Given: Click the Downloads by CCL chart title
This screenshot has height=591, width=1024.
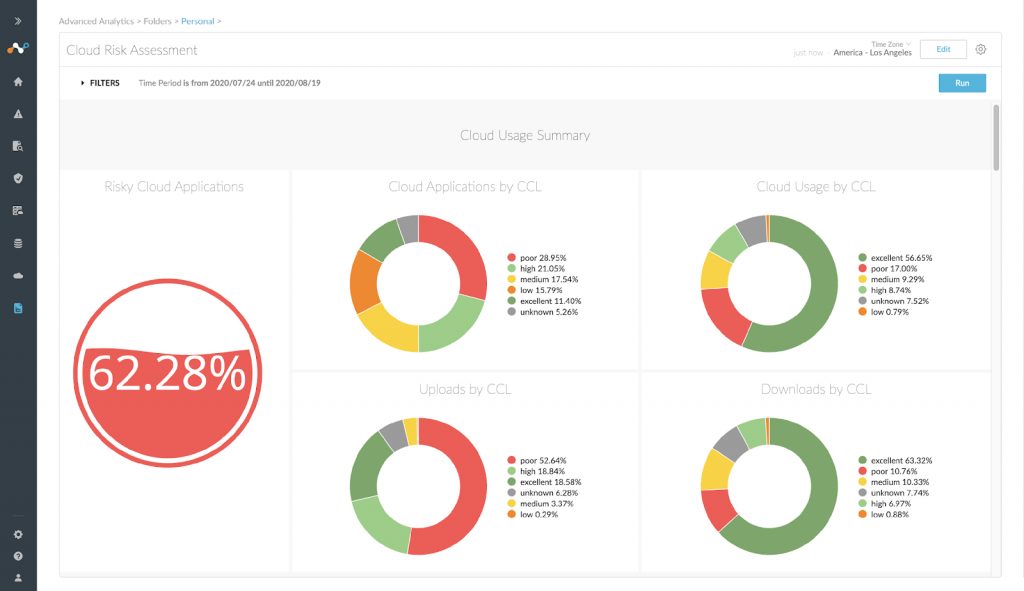Looking at the screenshot, I should [816, 389].
